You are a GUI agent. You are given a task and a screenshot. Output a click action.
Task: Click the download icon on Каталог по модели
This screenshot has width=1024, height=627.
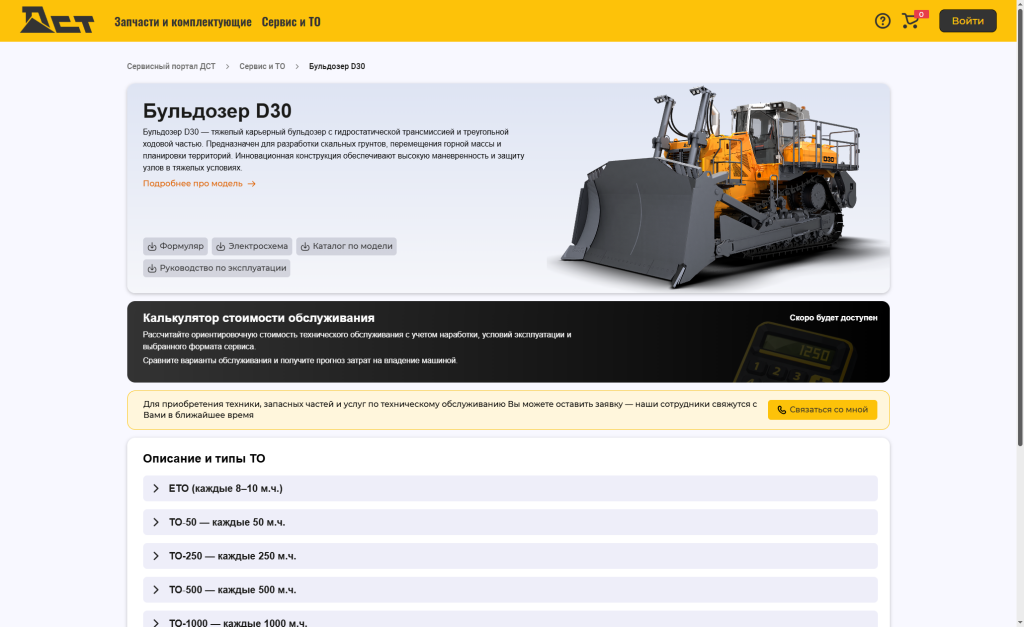(x=305, y=247)
